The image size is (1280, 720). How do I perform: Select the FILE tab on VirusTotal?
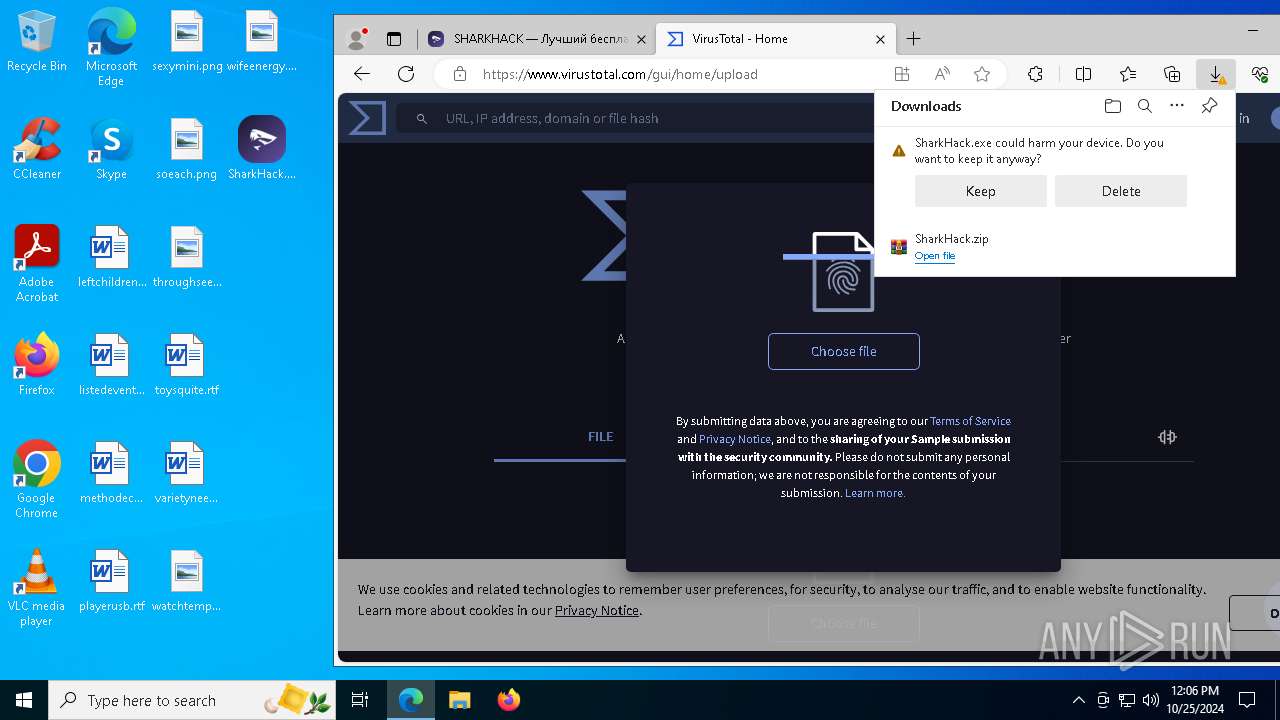click(x=600, y=437)
